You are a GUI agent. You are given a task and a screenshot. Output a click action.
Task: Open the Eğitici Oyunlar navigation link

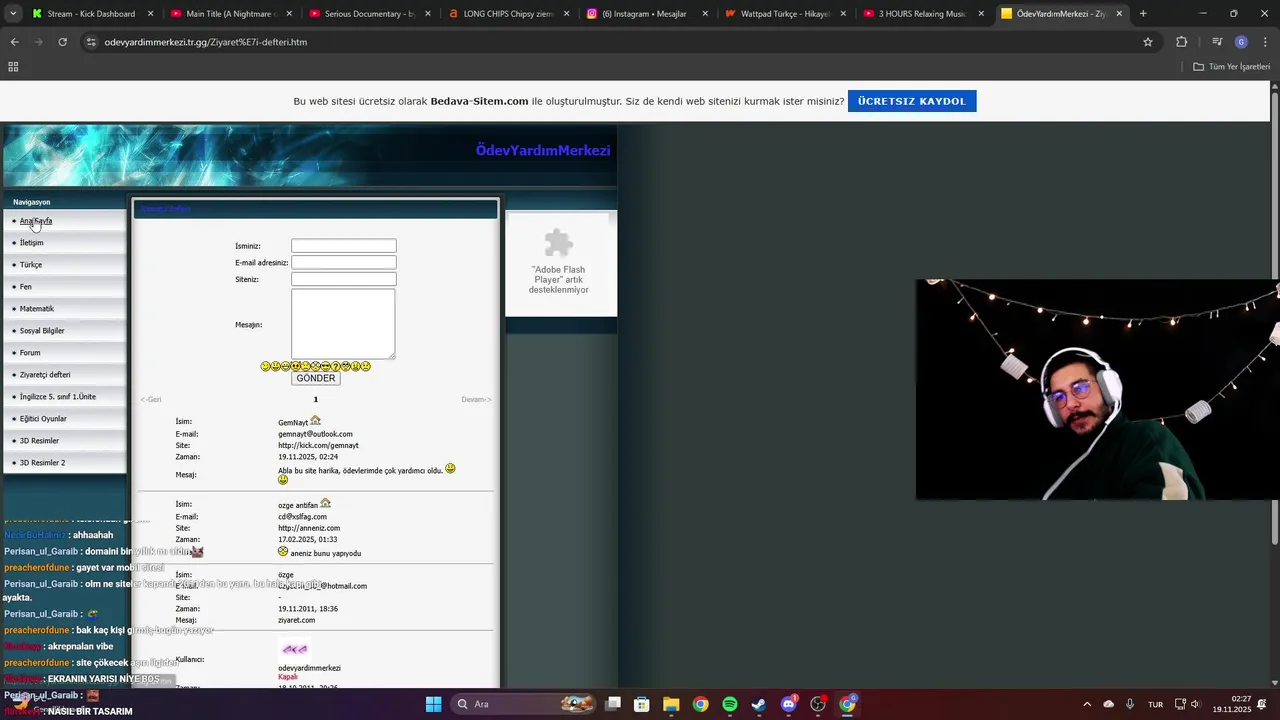[43, 419]
